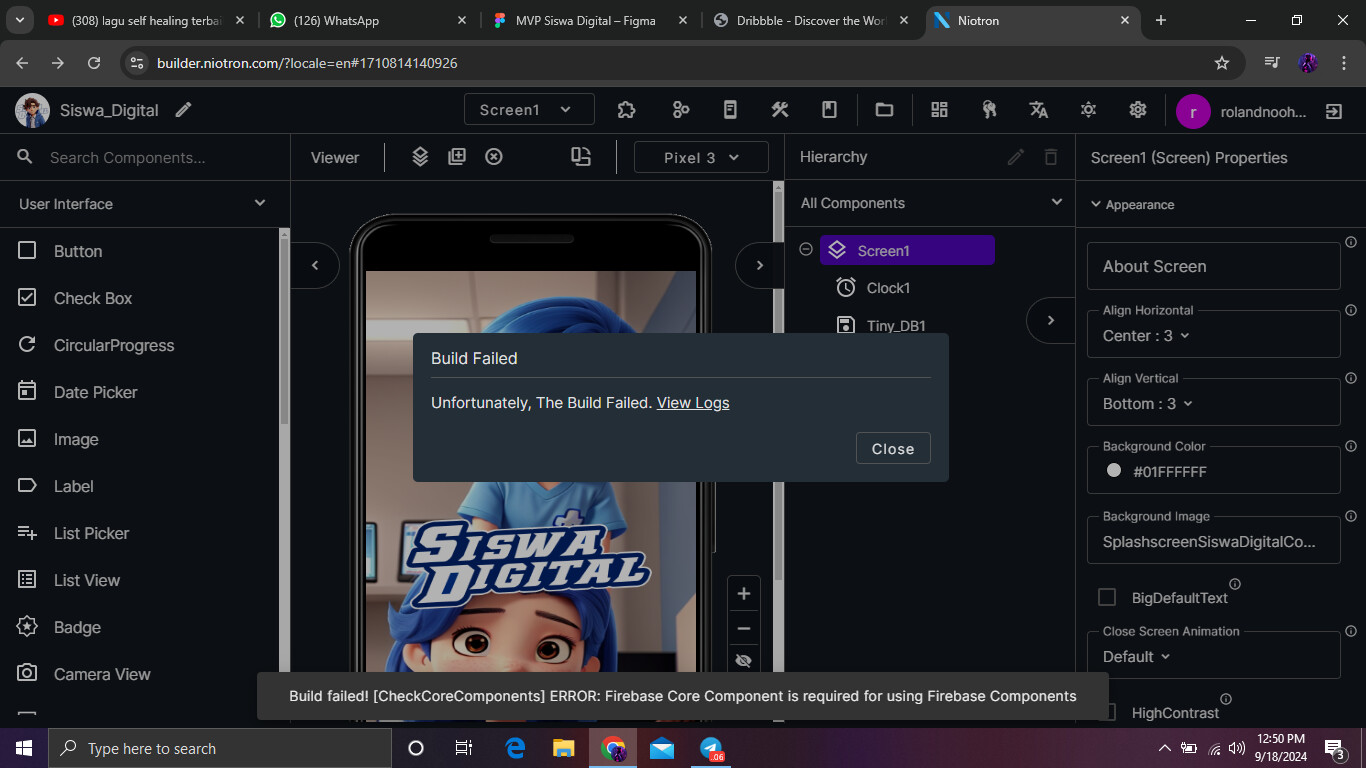Open the user avatar circle
This screenshot has height=768, width=1366.
point(1193,112)
